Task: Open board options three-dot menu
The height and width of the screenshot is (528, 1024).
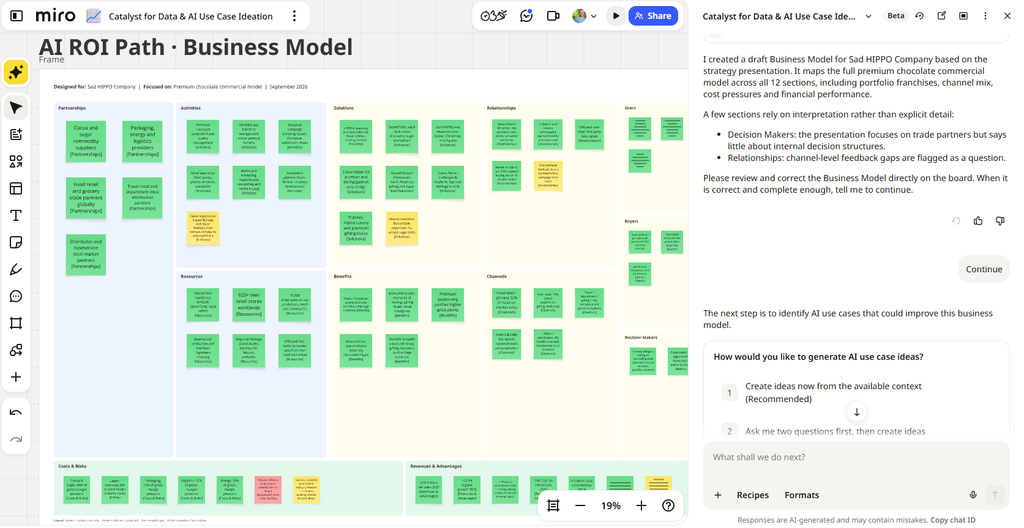Action: click(295, 16)
